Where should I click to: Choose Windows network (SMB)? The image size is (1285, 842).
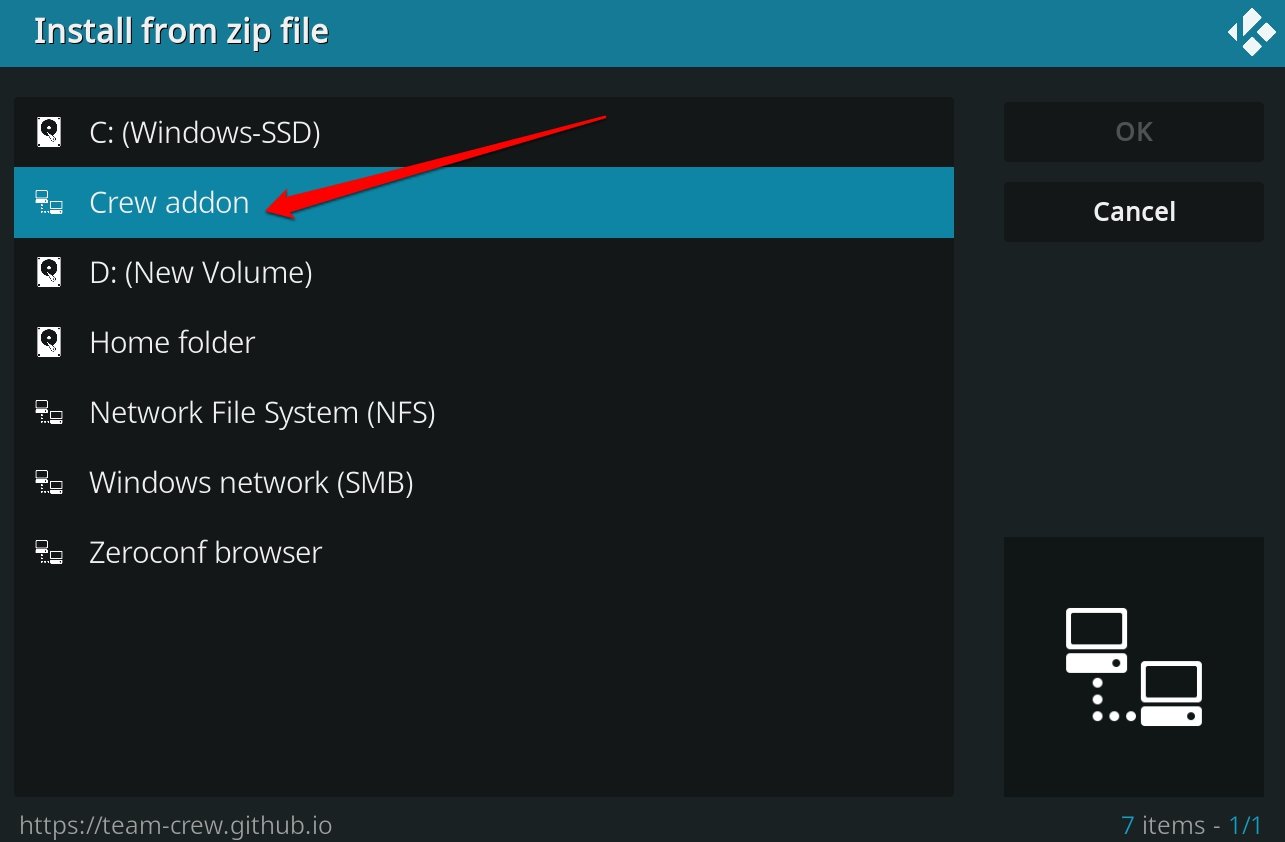(484, 482)
